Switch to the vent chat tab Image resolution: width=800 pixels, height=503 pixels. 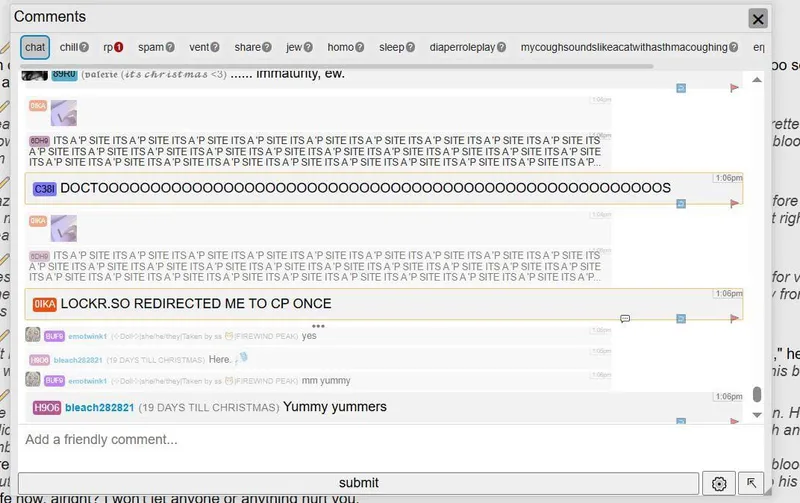(199, 47)
